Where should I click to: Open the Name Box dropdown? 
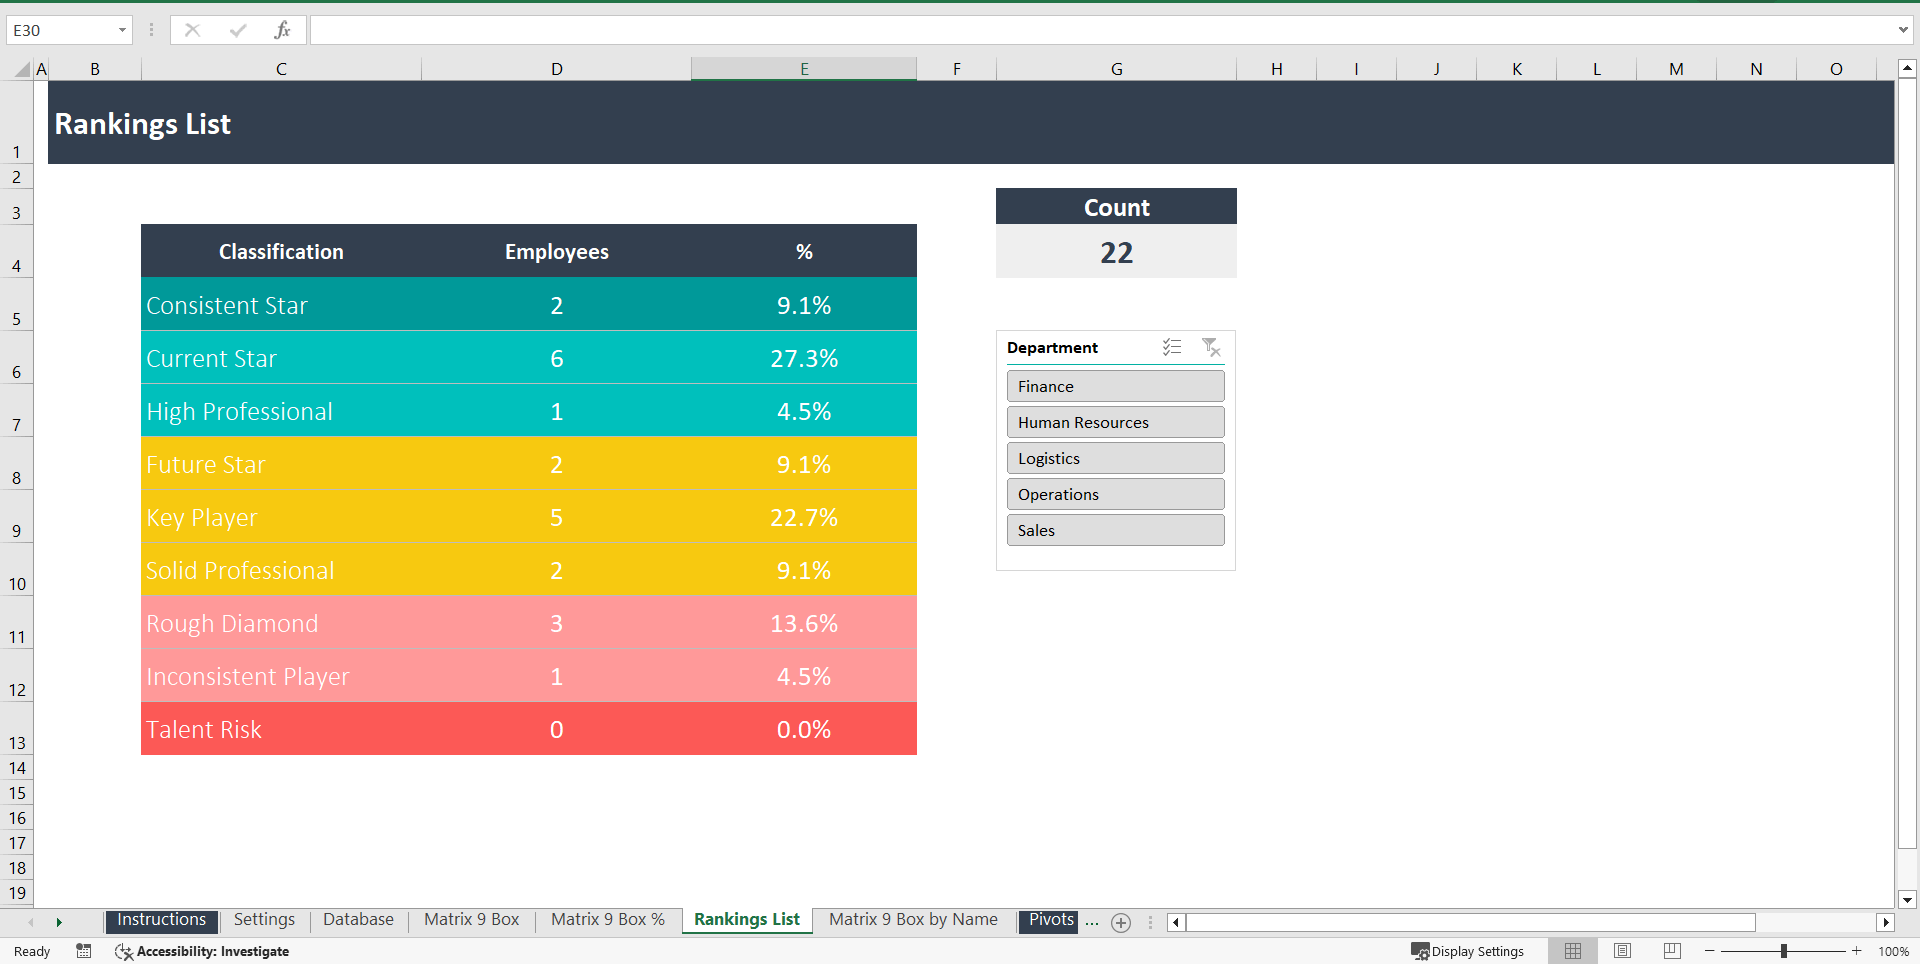[122, 30]
